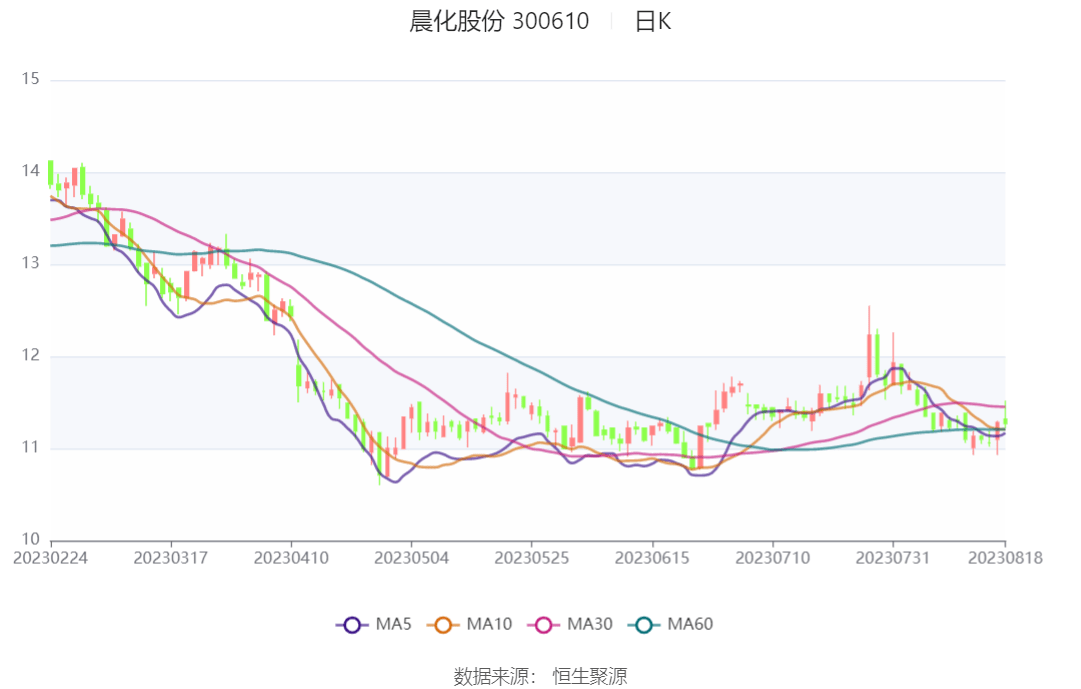Click the 数据来源 恒生聚源 source text
Screen dimensions: 1081x689
tap(540, 676)
